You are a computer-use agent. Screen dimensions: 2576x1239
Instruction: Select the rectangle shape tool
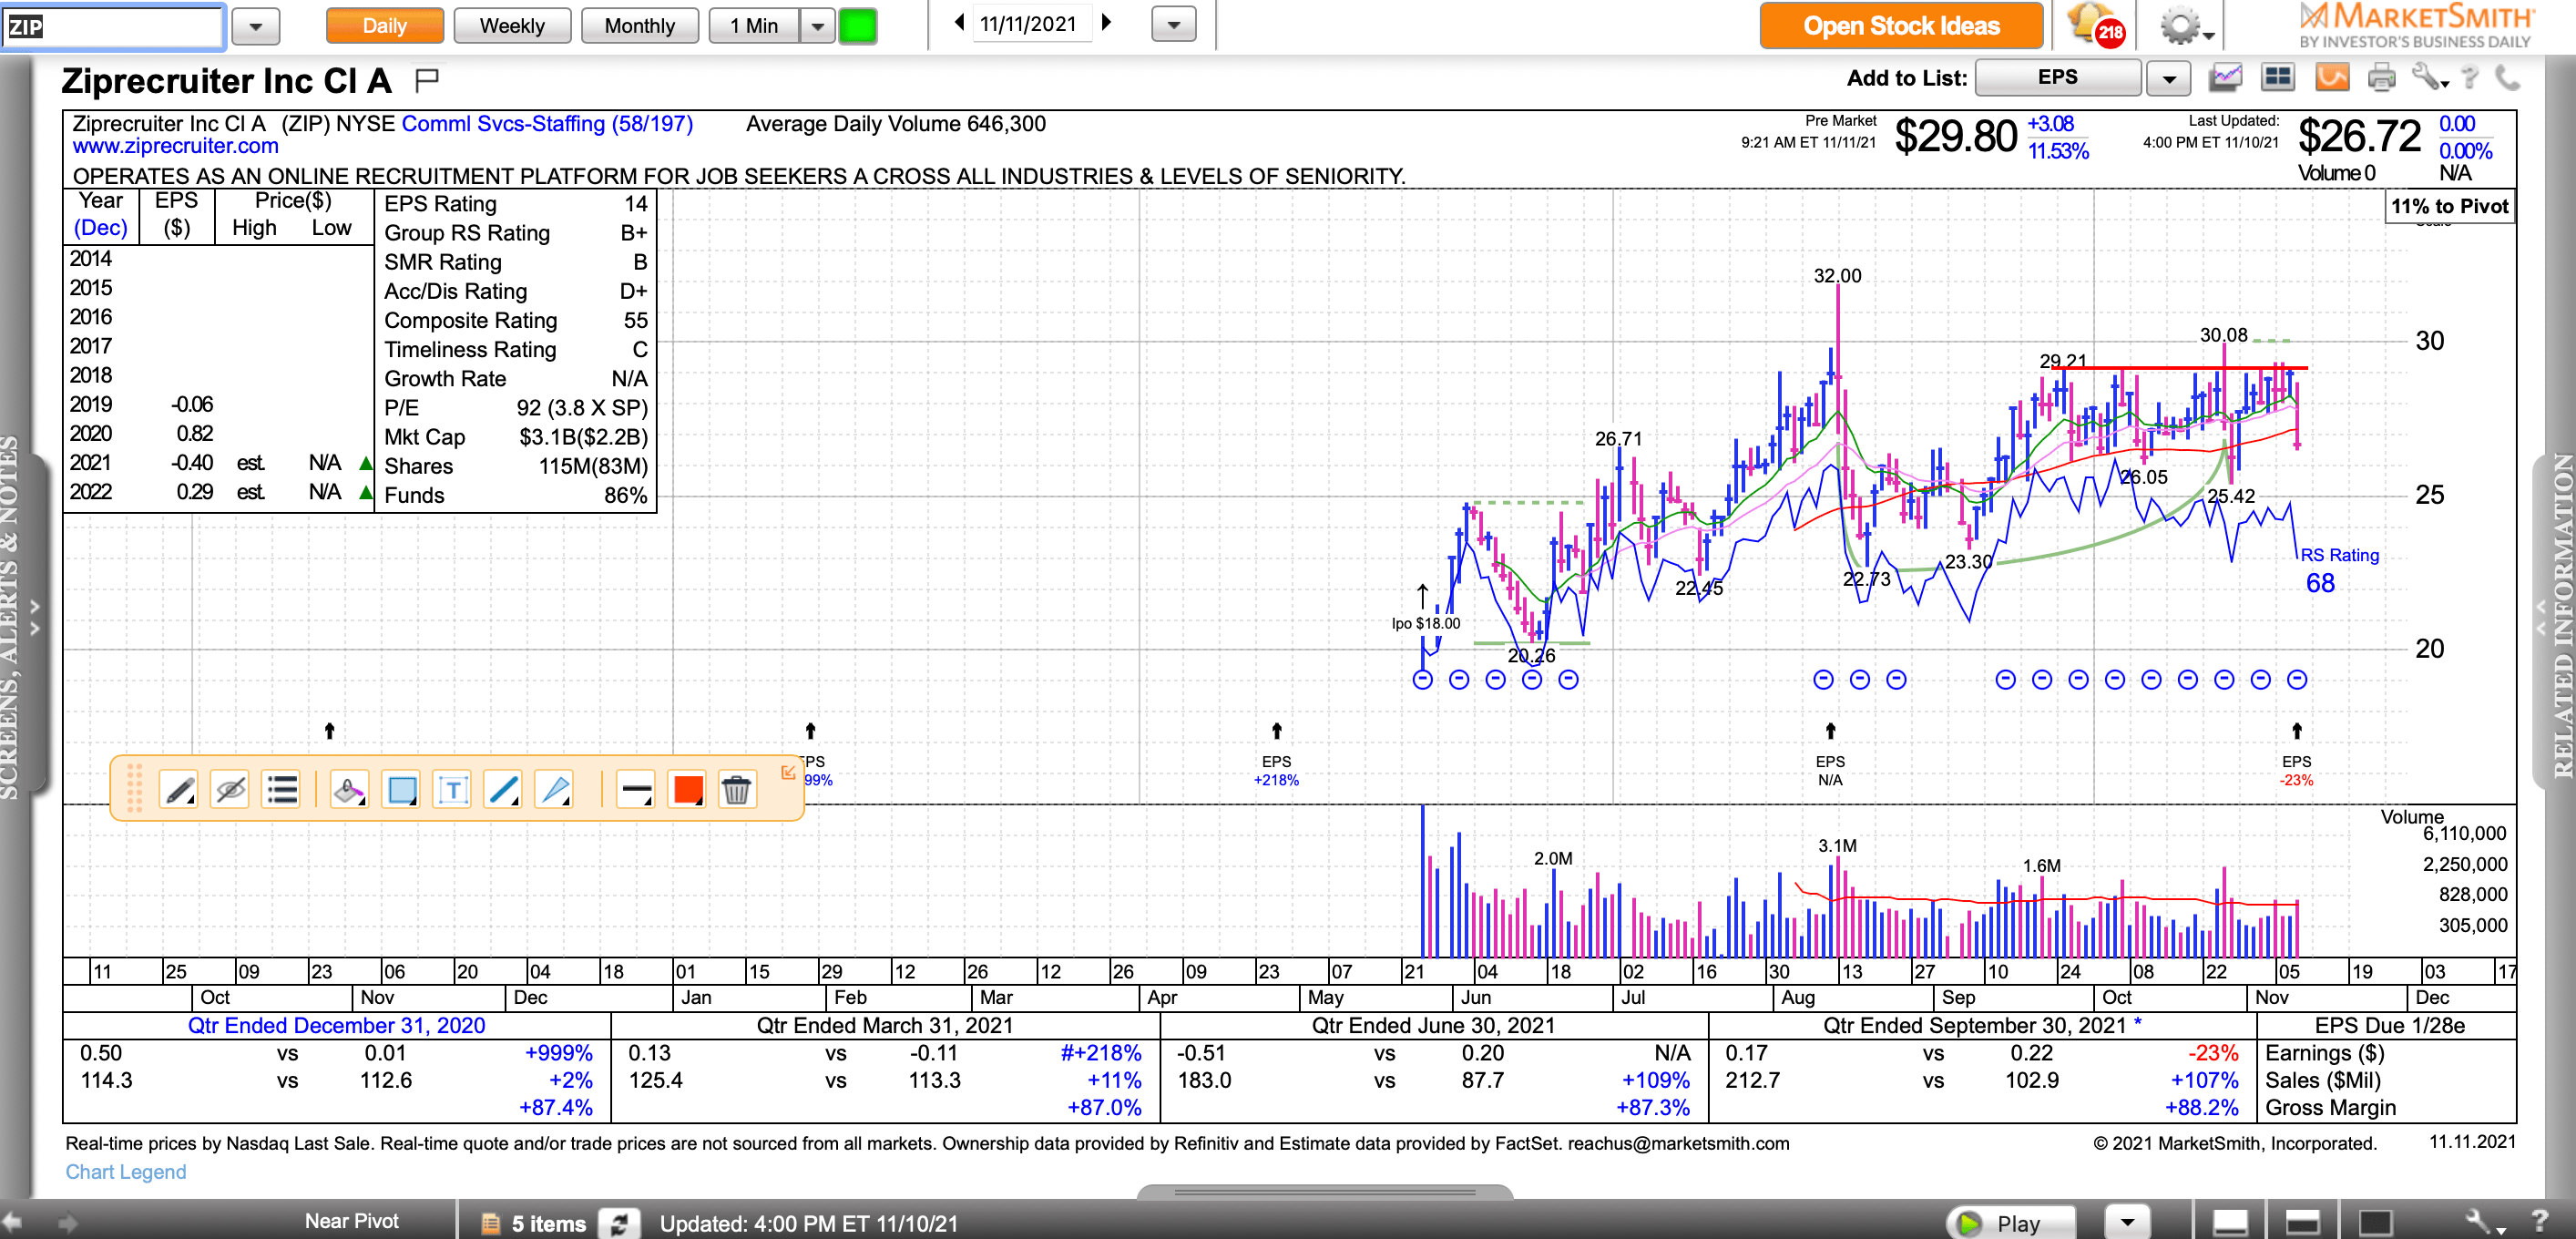click(401, 790)
